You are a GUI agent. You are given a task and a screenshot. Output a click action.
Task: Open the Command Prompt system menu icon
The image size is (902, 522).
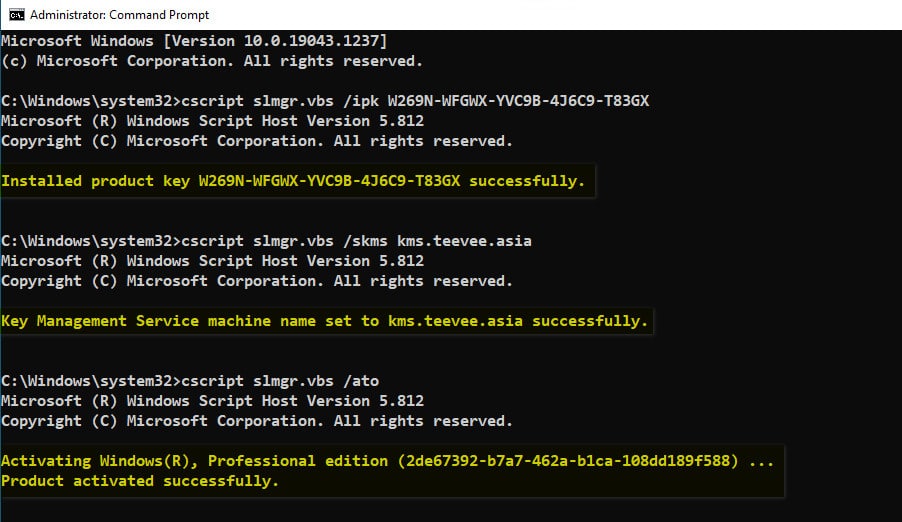tap(17, 14)
